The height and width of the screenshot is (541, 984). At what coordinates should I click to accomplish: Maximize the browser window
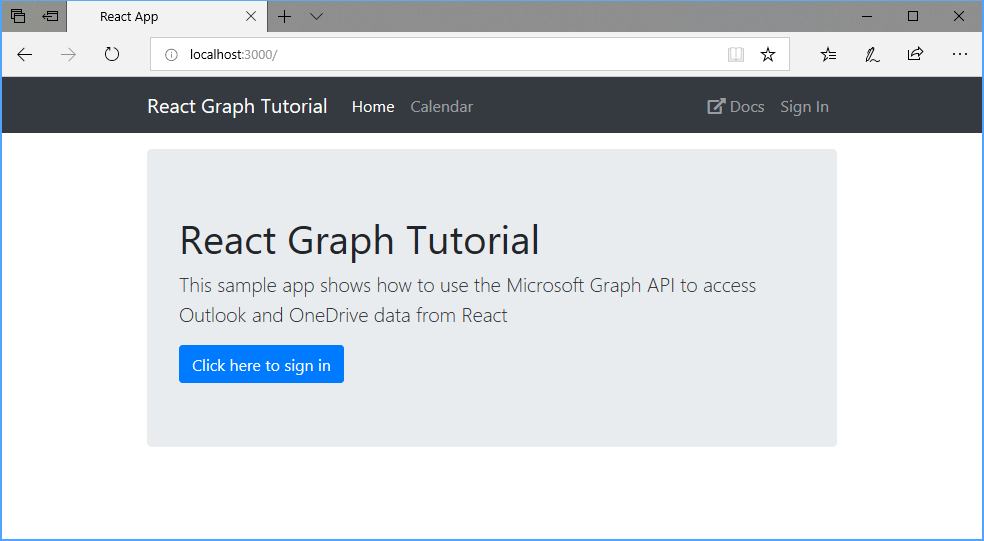tap(913, 16)
